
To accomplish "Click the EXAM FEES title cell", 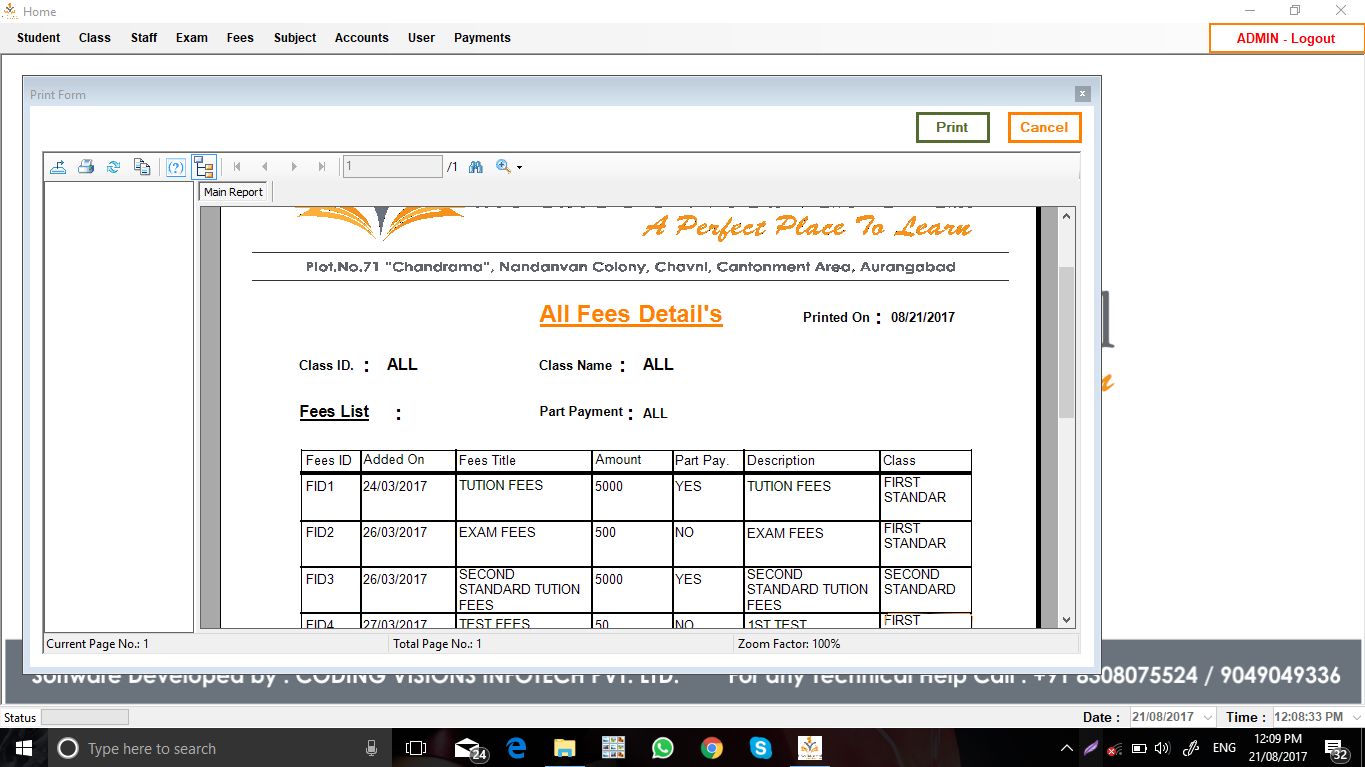I will pyautogui.click(x=523, y=544).
